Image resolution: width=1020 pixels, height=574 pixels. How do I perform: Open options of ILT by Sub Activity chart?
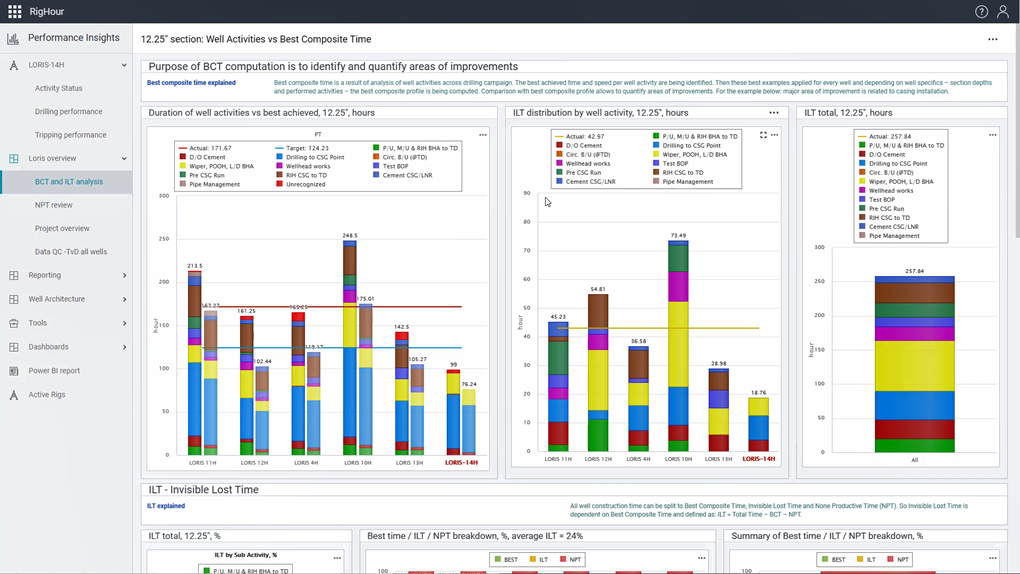[337, 558]
